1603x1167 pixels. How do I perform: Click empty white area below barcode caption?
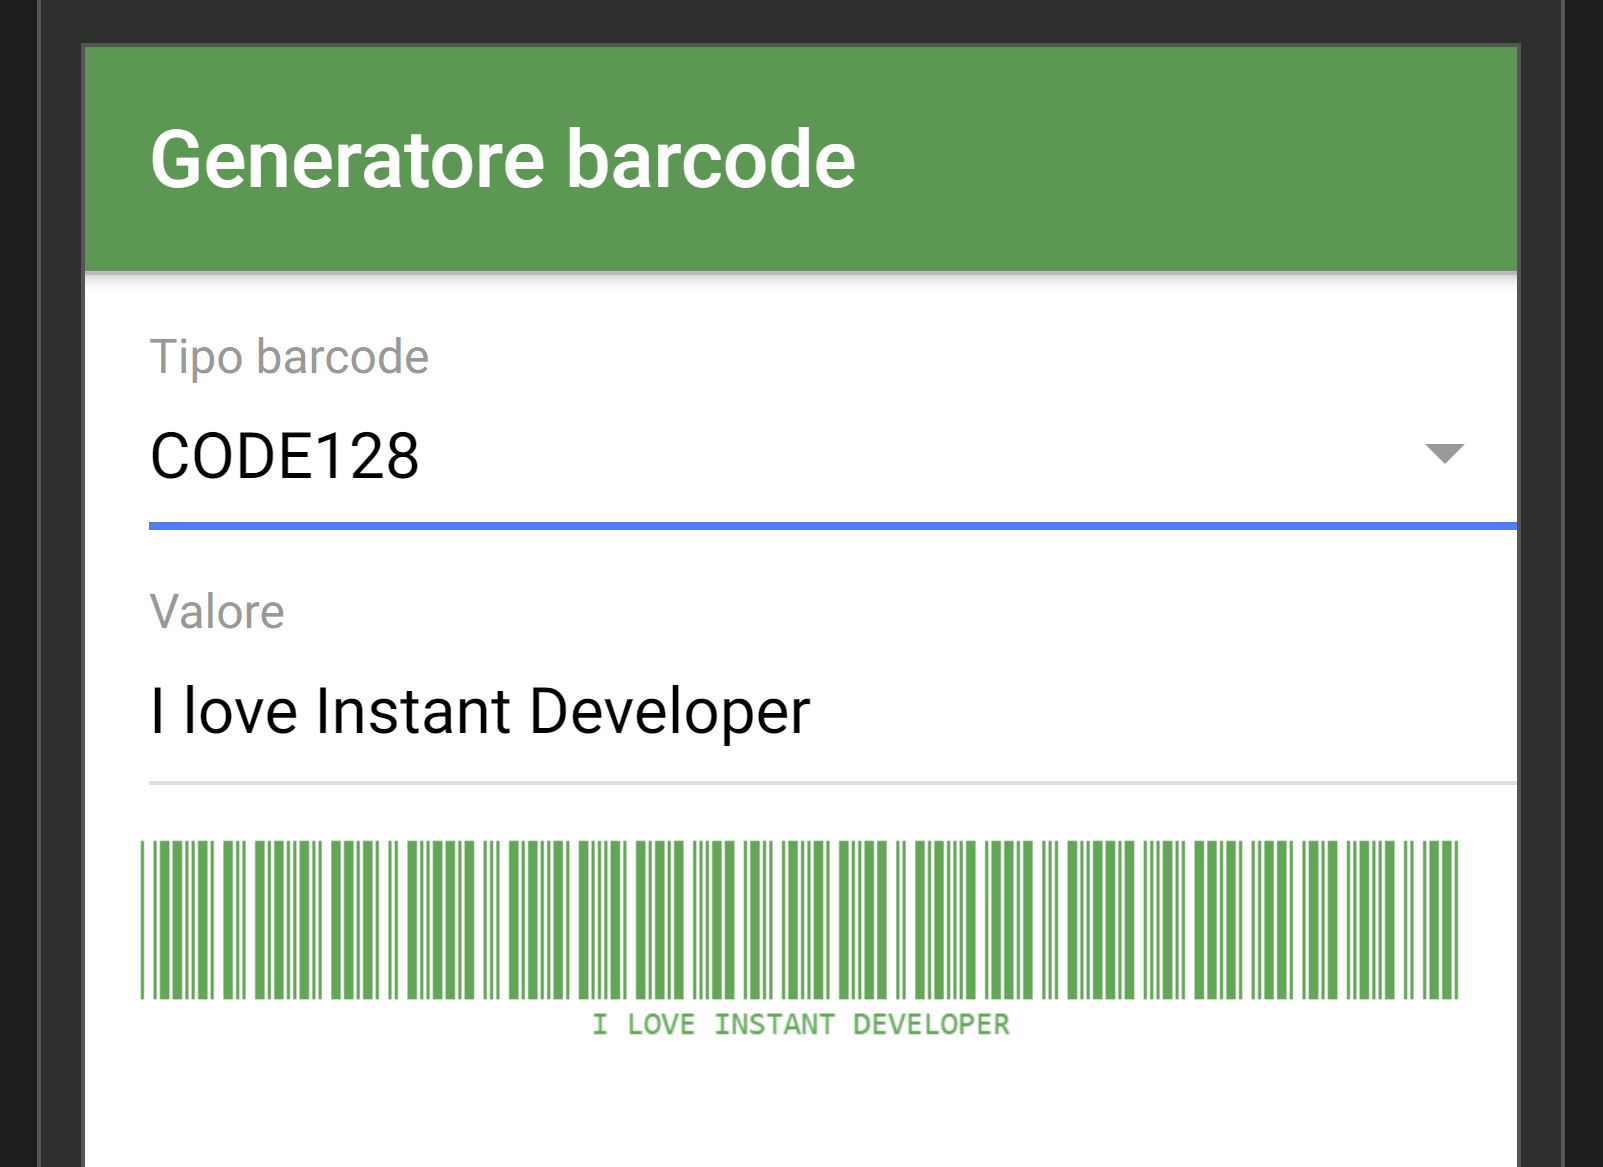coord(800,1110)
